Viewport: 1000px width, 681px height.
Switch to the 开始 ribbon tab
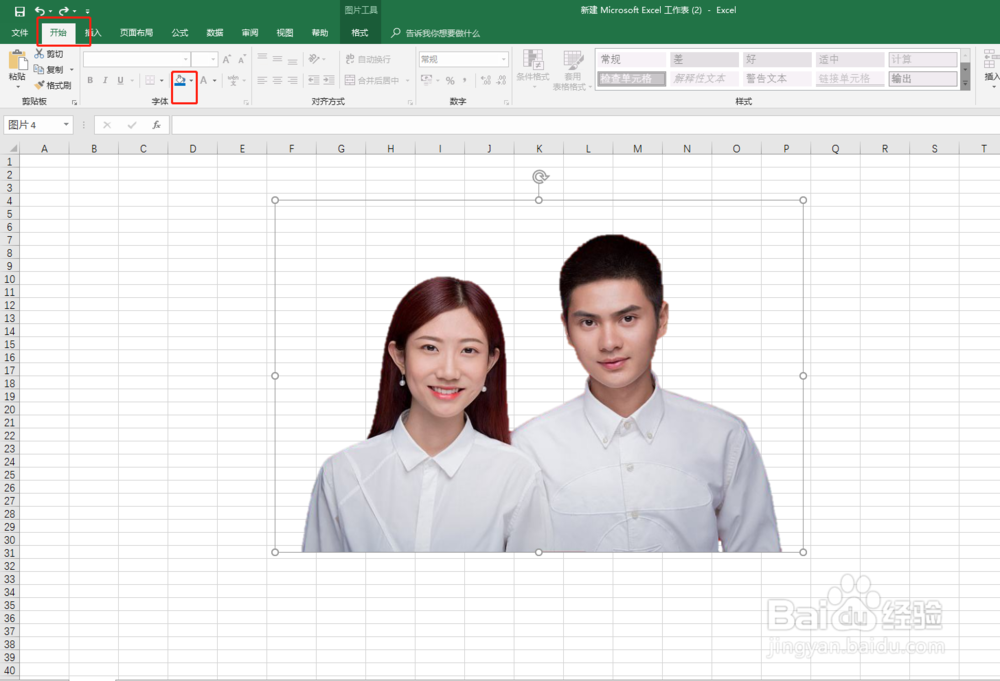coord(58,33)
